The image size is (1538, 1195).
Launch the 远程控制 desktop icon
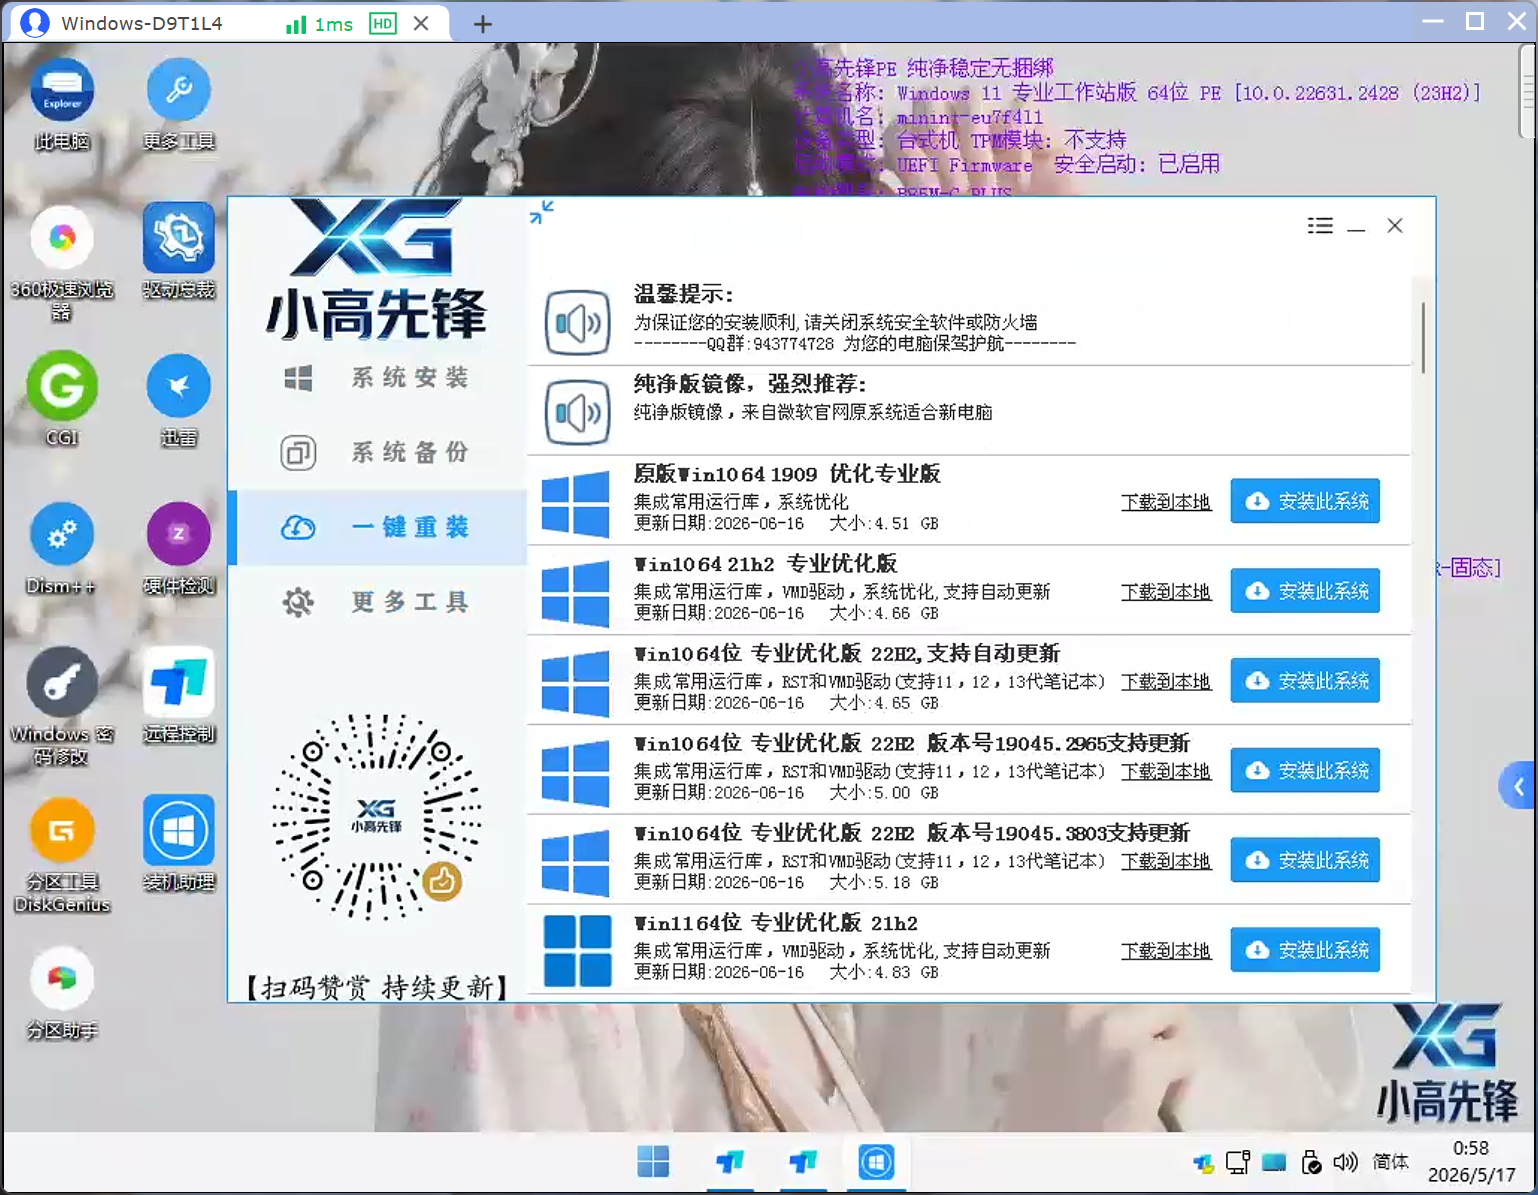coord(178,695)
